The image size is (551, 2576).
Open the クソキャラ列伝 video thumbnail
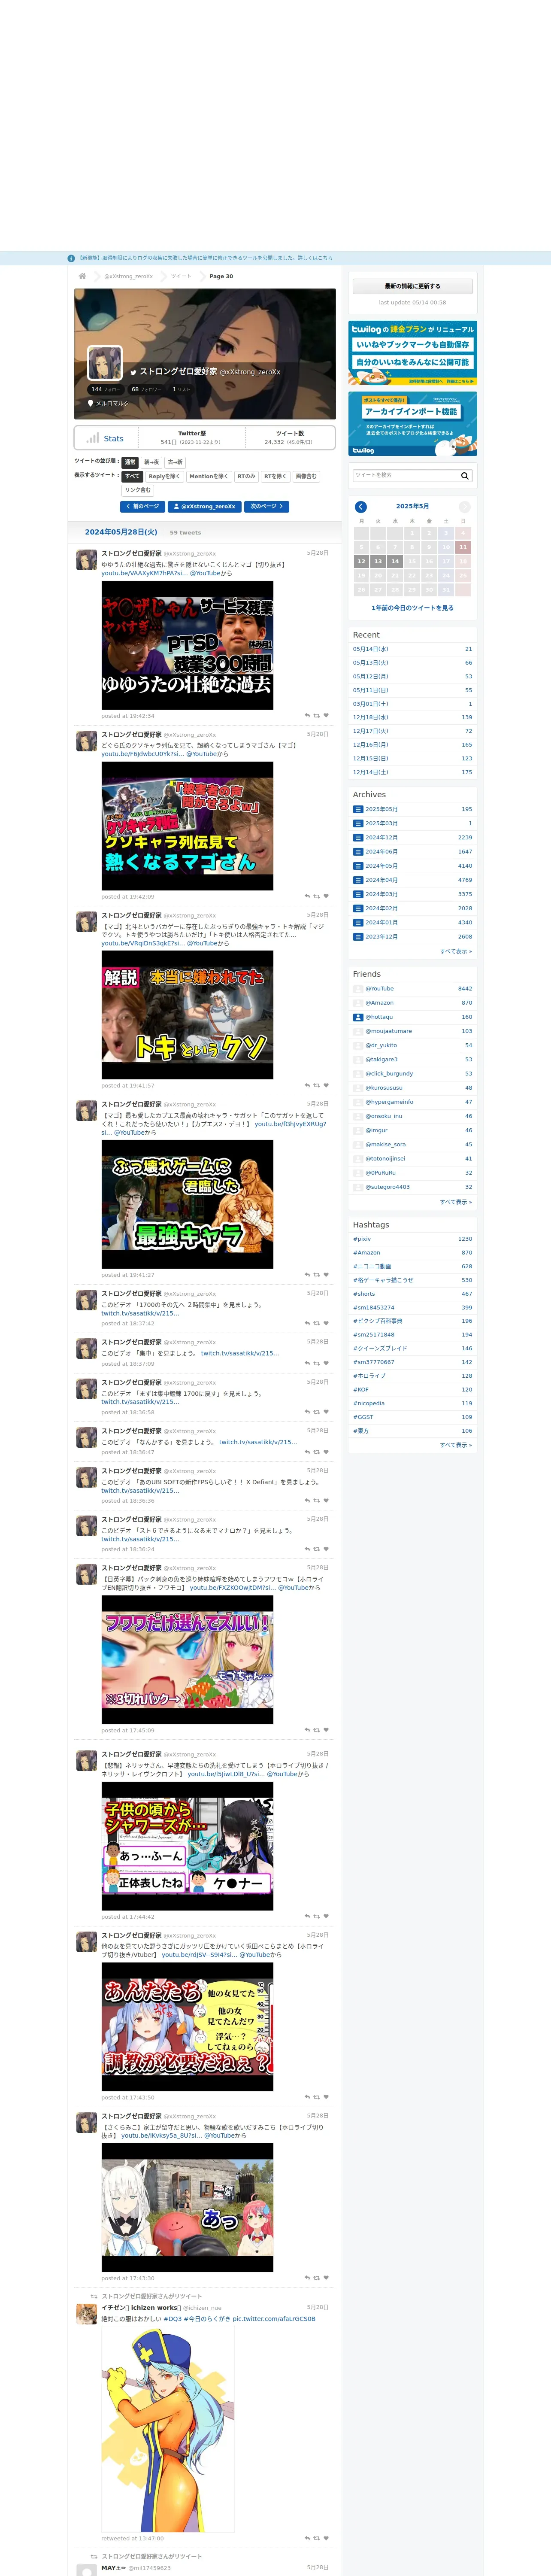point(187,826)
